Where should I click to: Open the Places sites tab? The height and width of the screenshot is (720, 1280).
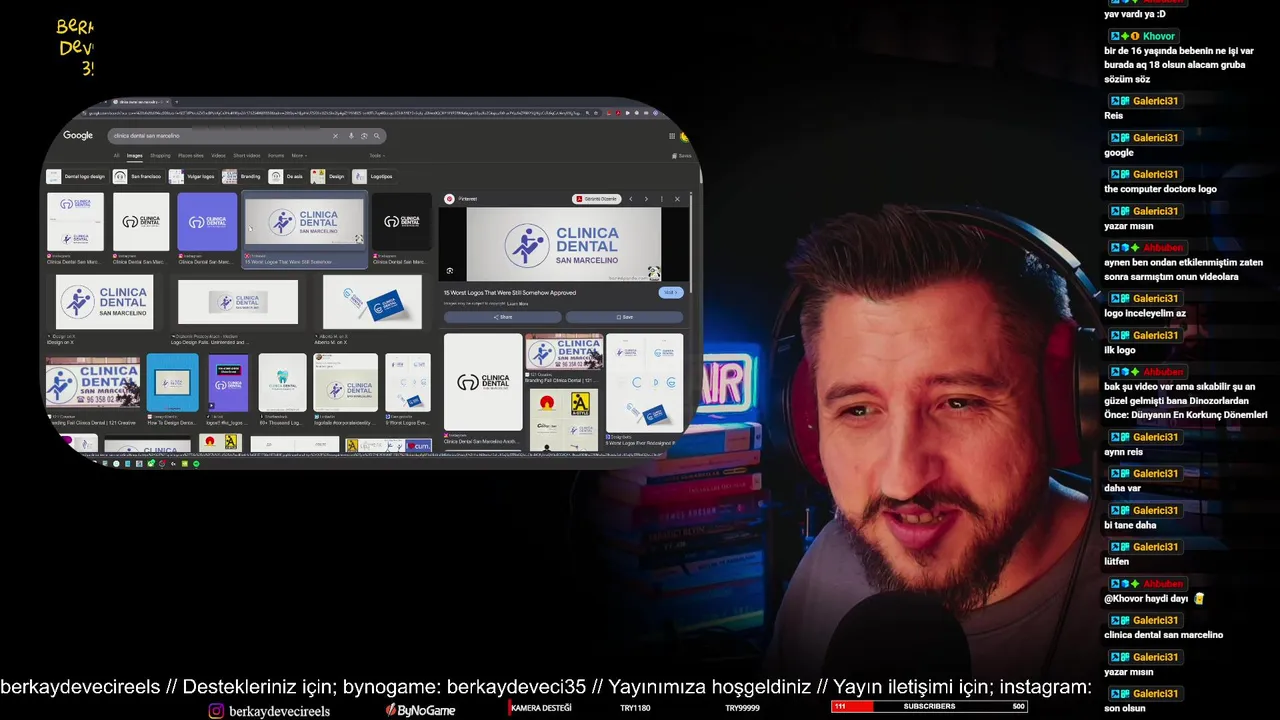pyautogui.click(x=191, y=156)
